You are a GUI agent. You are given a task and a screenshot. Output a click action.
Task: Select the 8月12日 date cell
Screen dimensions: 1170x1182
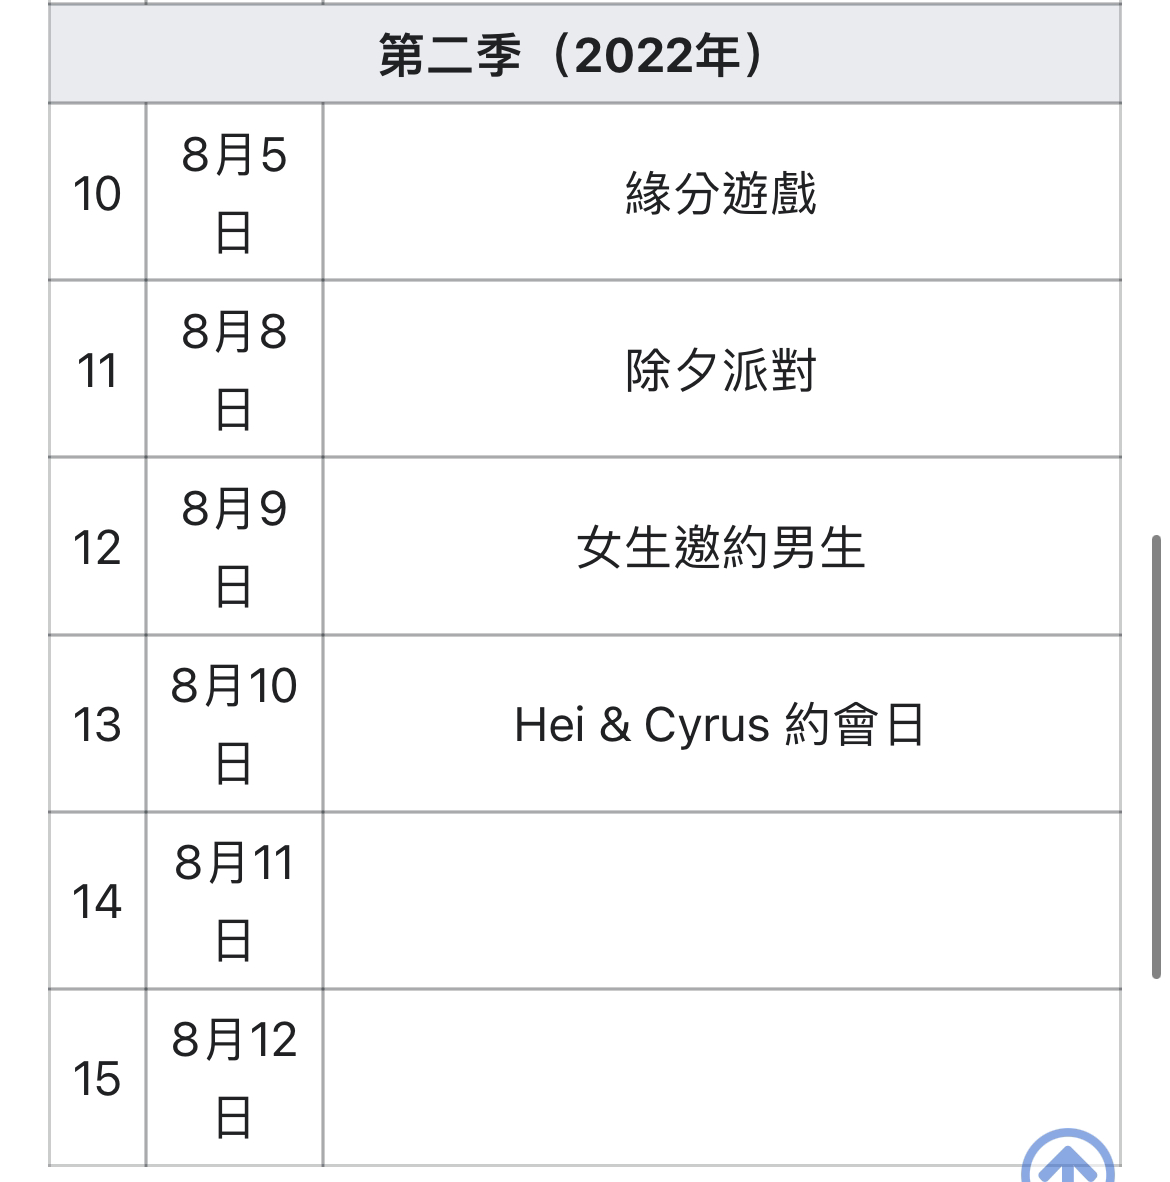point(234,1078)
